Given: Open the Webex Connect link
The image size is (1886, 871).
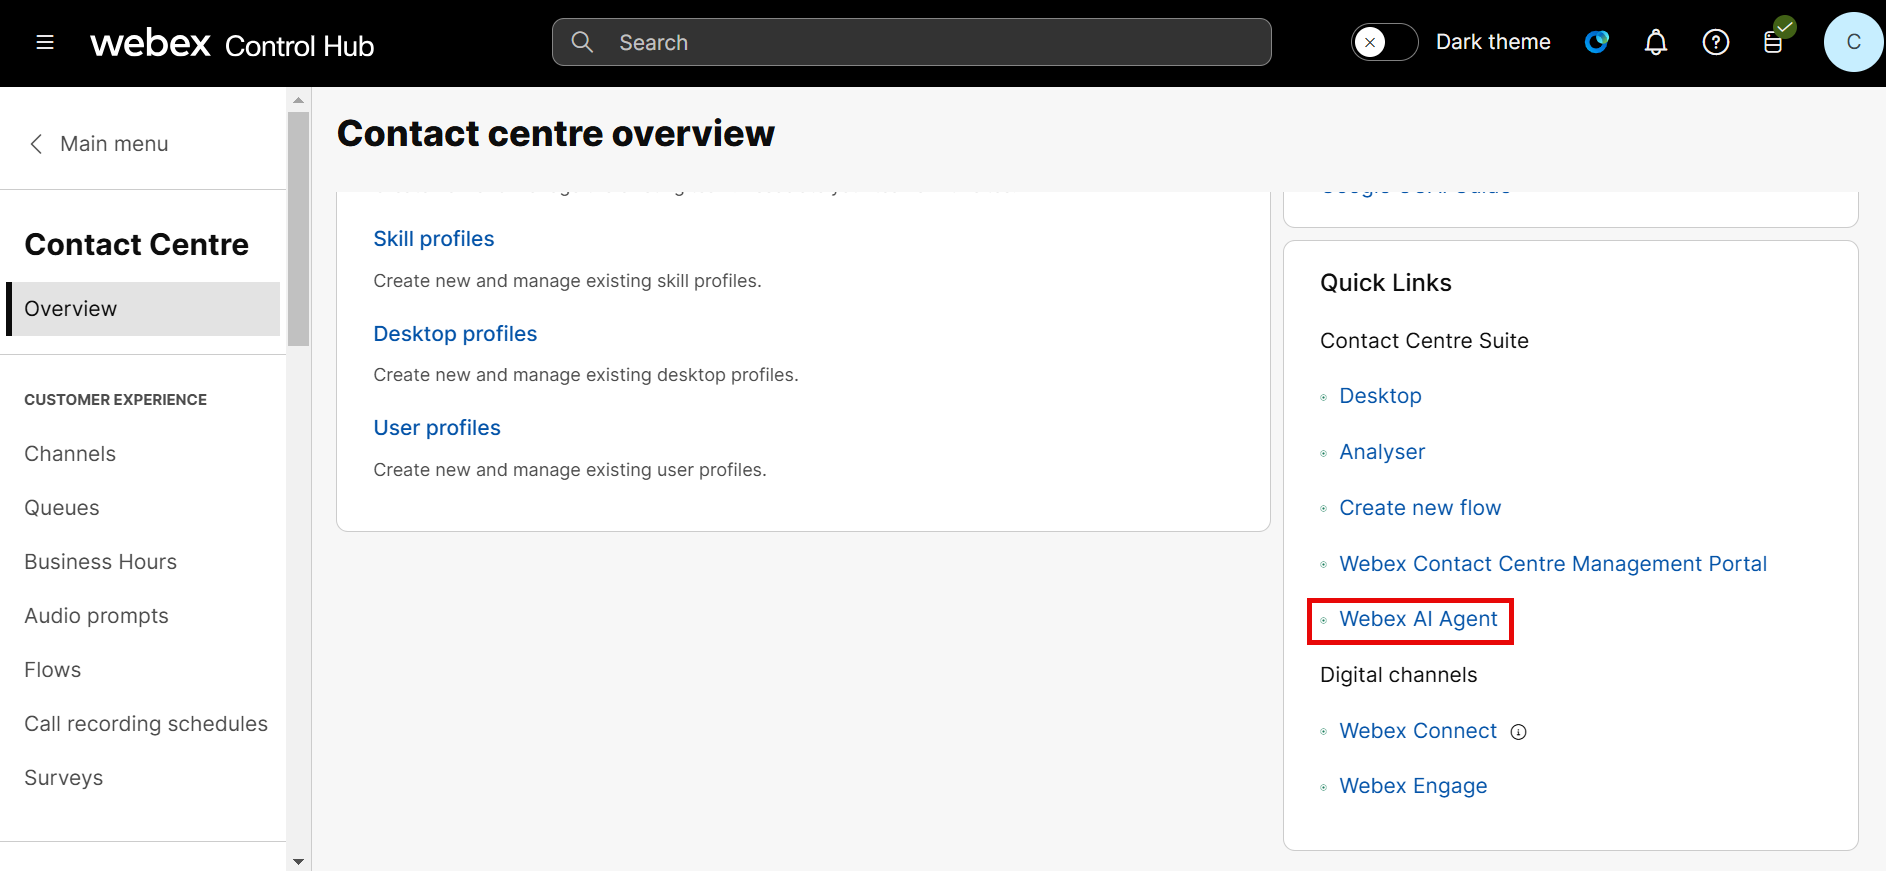Looking at the screenshot, I should point(1418,731).
